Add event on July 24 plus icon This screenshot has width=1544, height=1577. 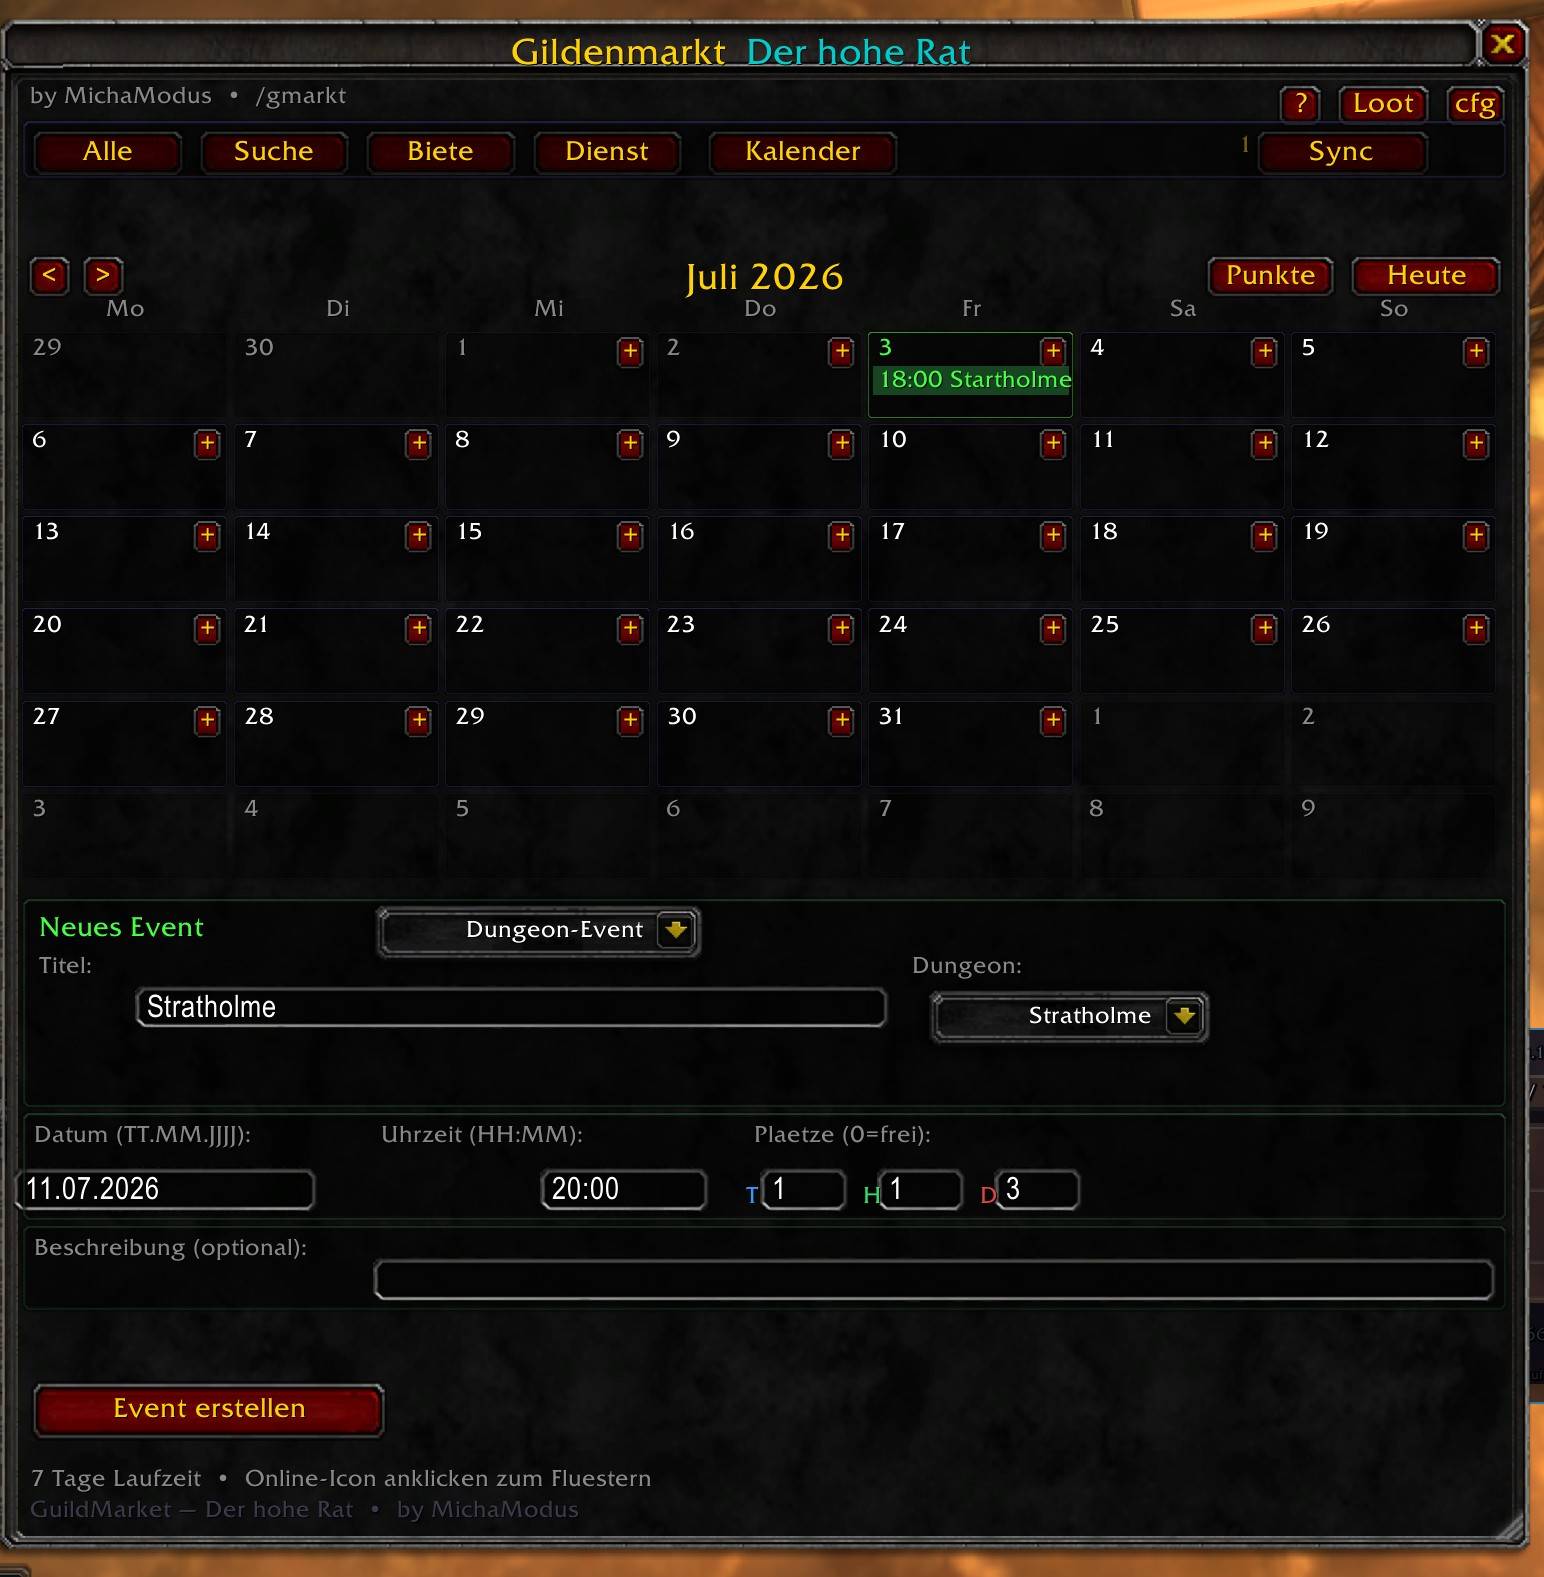[1053, 629]
